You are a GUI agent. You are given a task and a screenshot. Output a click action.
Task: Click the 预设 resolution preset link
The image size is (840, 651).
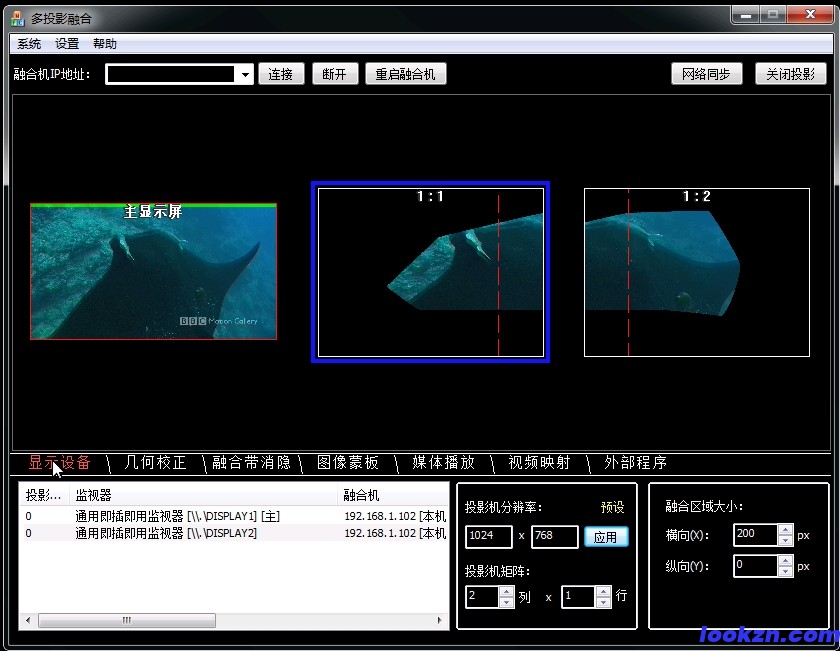coord(612,507)
